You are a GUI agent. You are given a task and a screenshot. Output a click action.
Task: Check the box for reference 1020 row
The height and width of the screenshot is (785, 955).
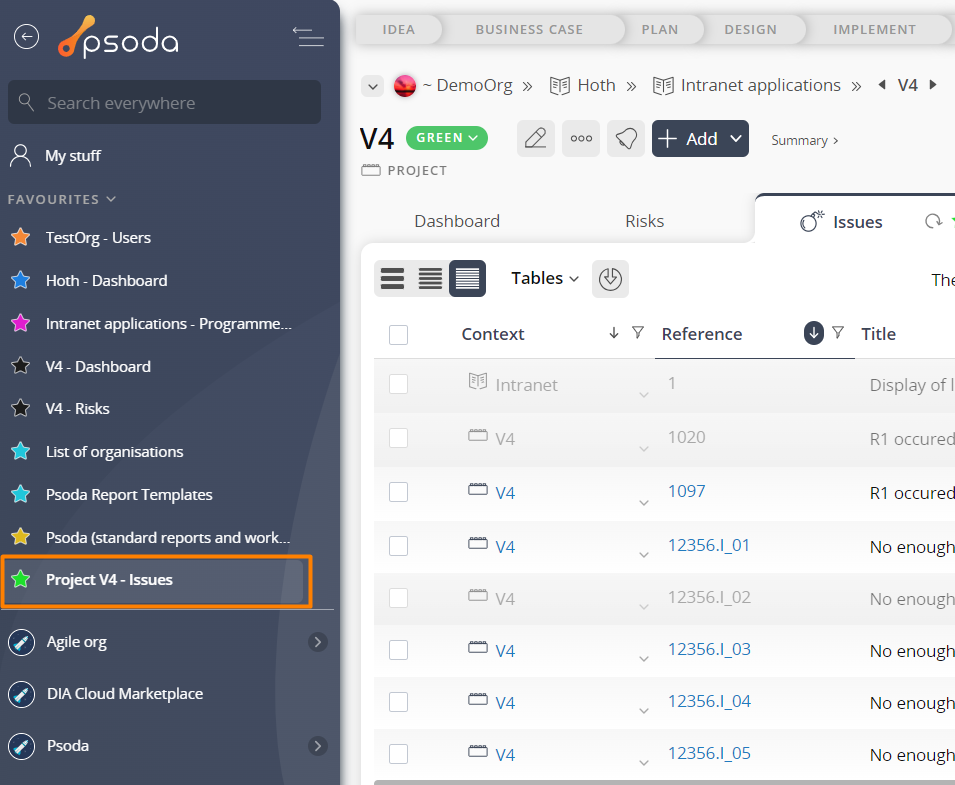[398, 438]
